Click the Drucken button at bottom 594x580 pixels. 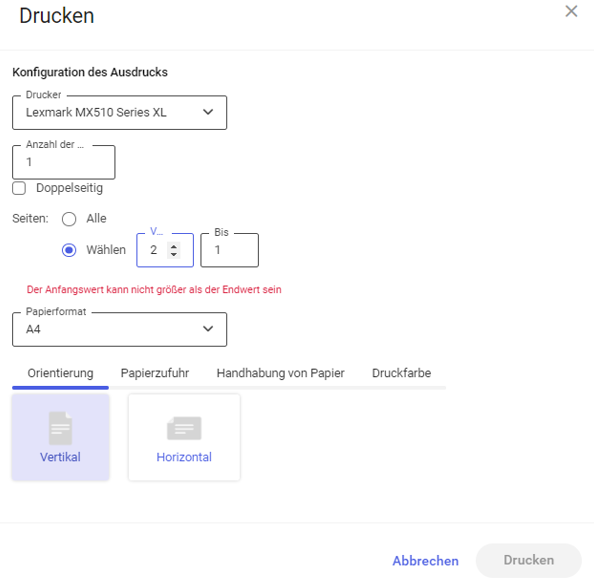tap(529, 560)
